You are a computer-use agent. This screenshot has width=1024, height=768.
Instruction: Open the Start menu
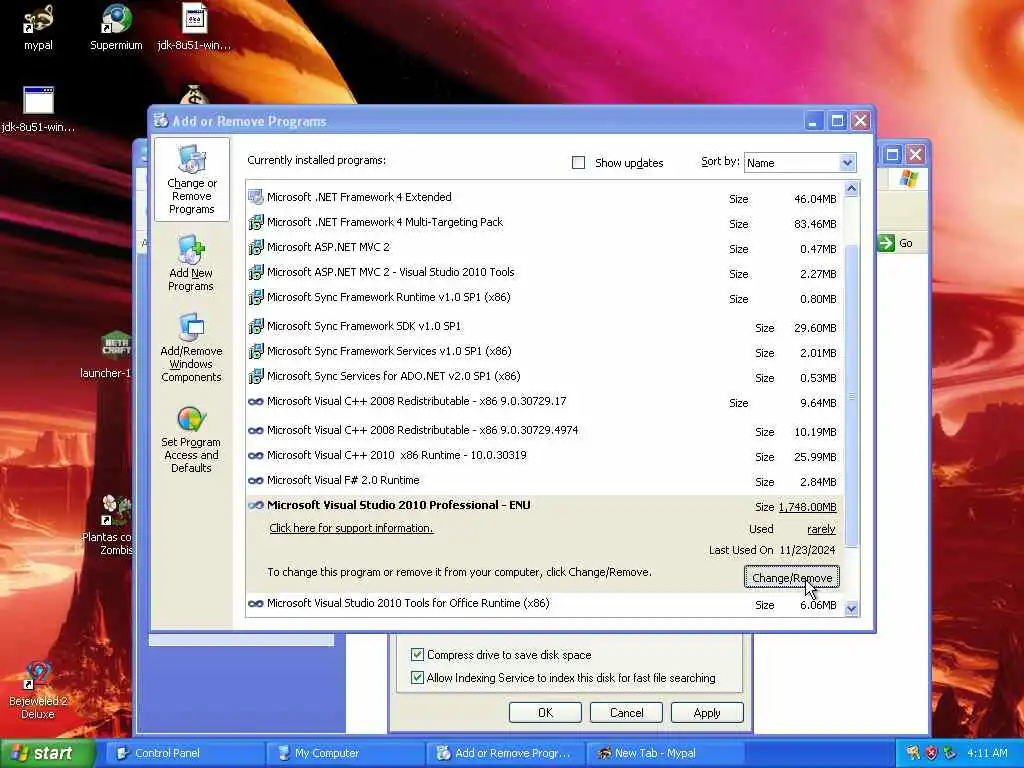46,753
